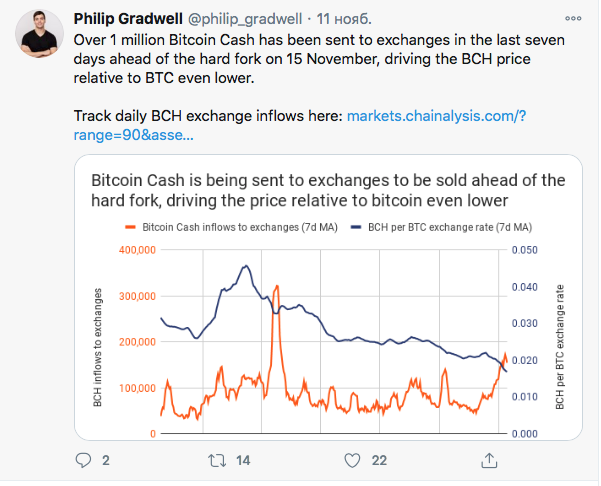The height and width of the screenshot is (486, 601).
Task: Click the retweet count number 14
Action: [x=243, y=461]
